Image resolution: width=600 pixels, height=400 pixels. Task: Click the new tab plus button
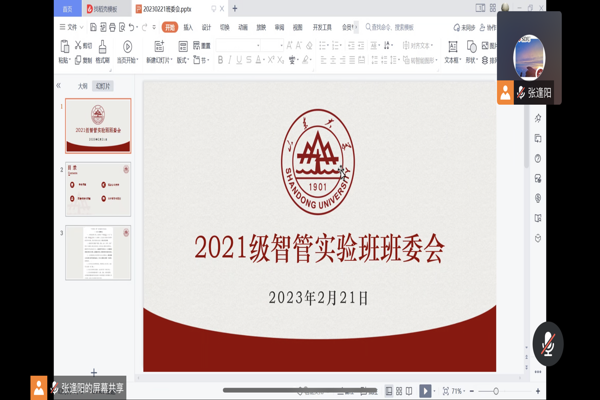point(235,8)
